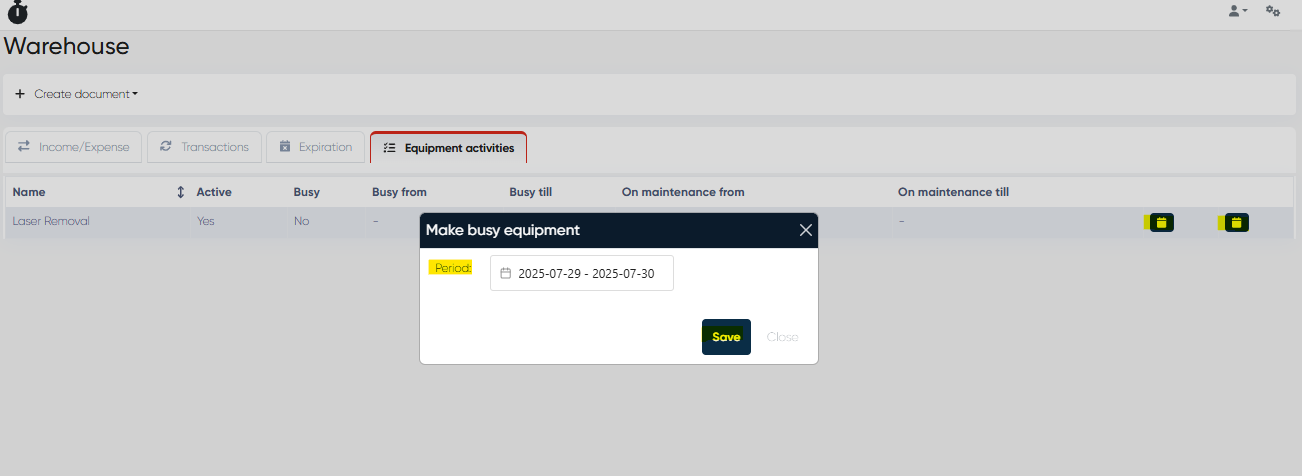Select the Laser Removal equipment name

[x=51, y=221]
